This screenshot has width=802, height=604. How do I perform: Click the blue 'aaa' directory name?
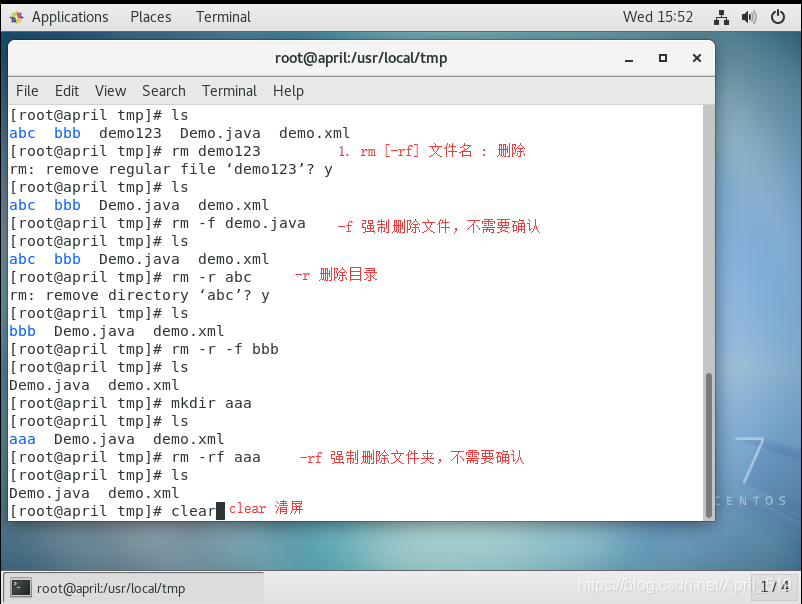[23, 439]
